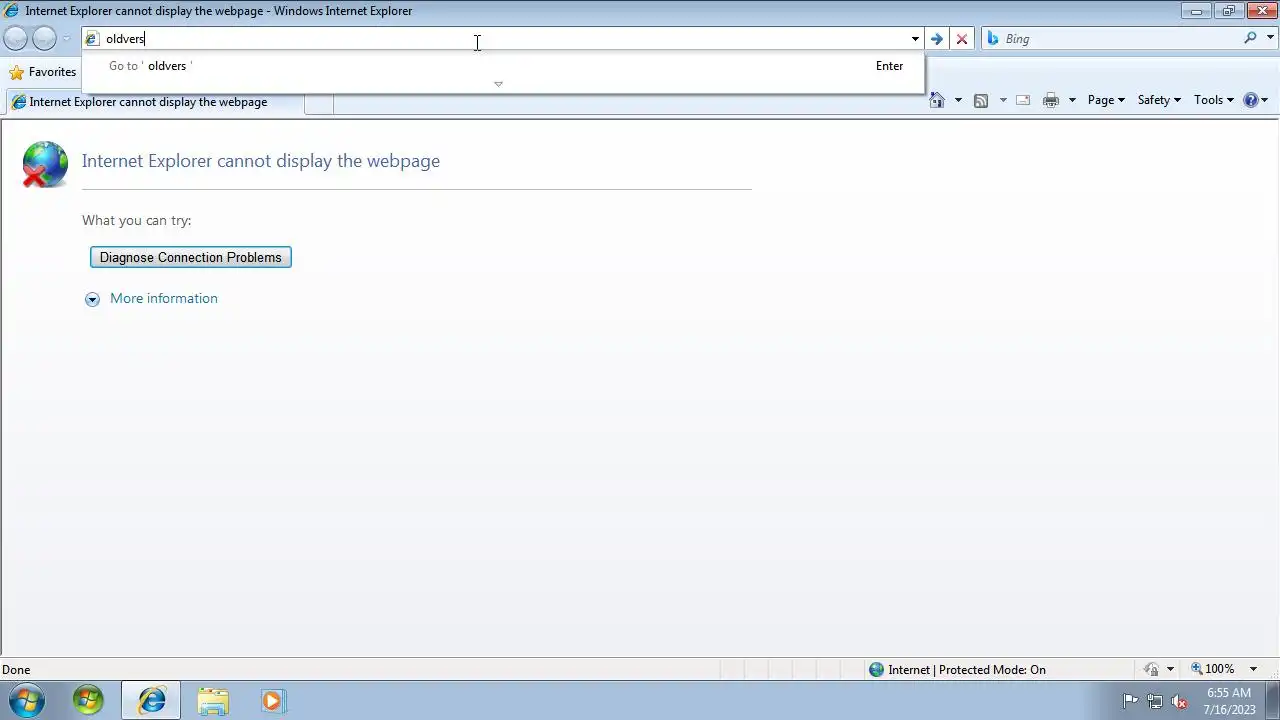Click Diagnose Connection Problems button

[x=190, y=257]
